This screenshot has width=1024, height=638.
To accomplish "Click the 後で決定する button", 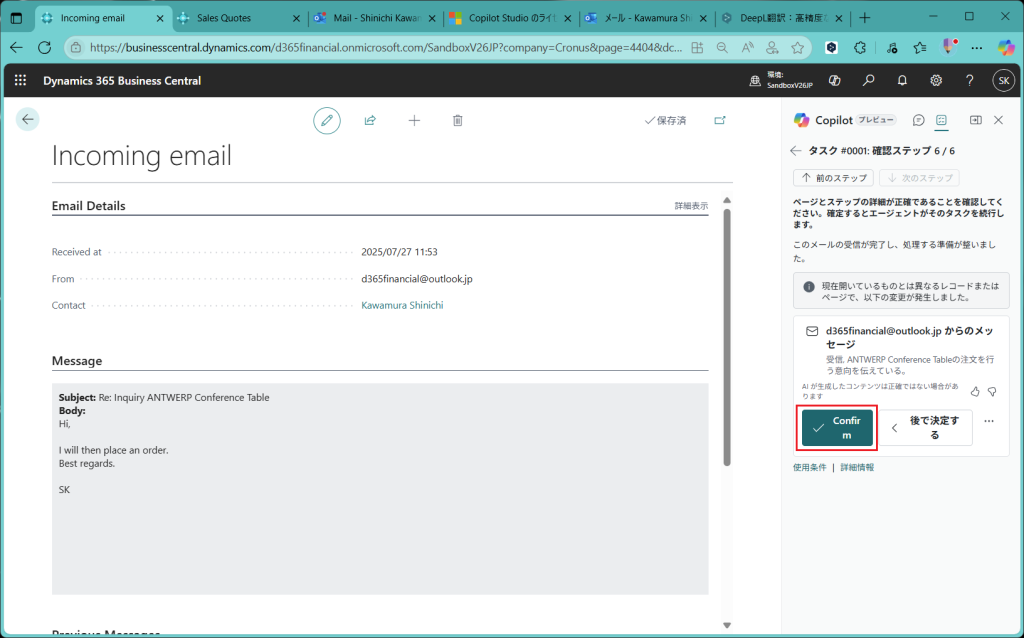I will (926, 428).
